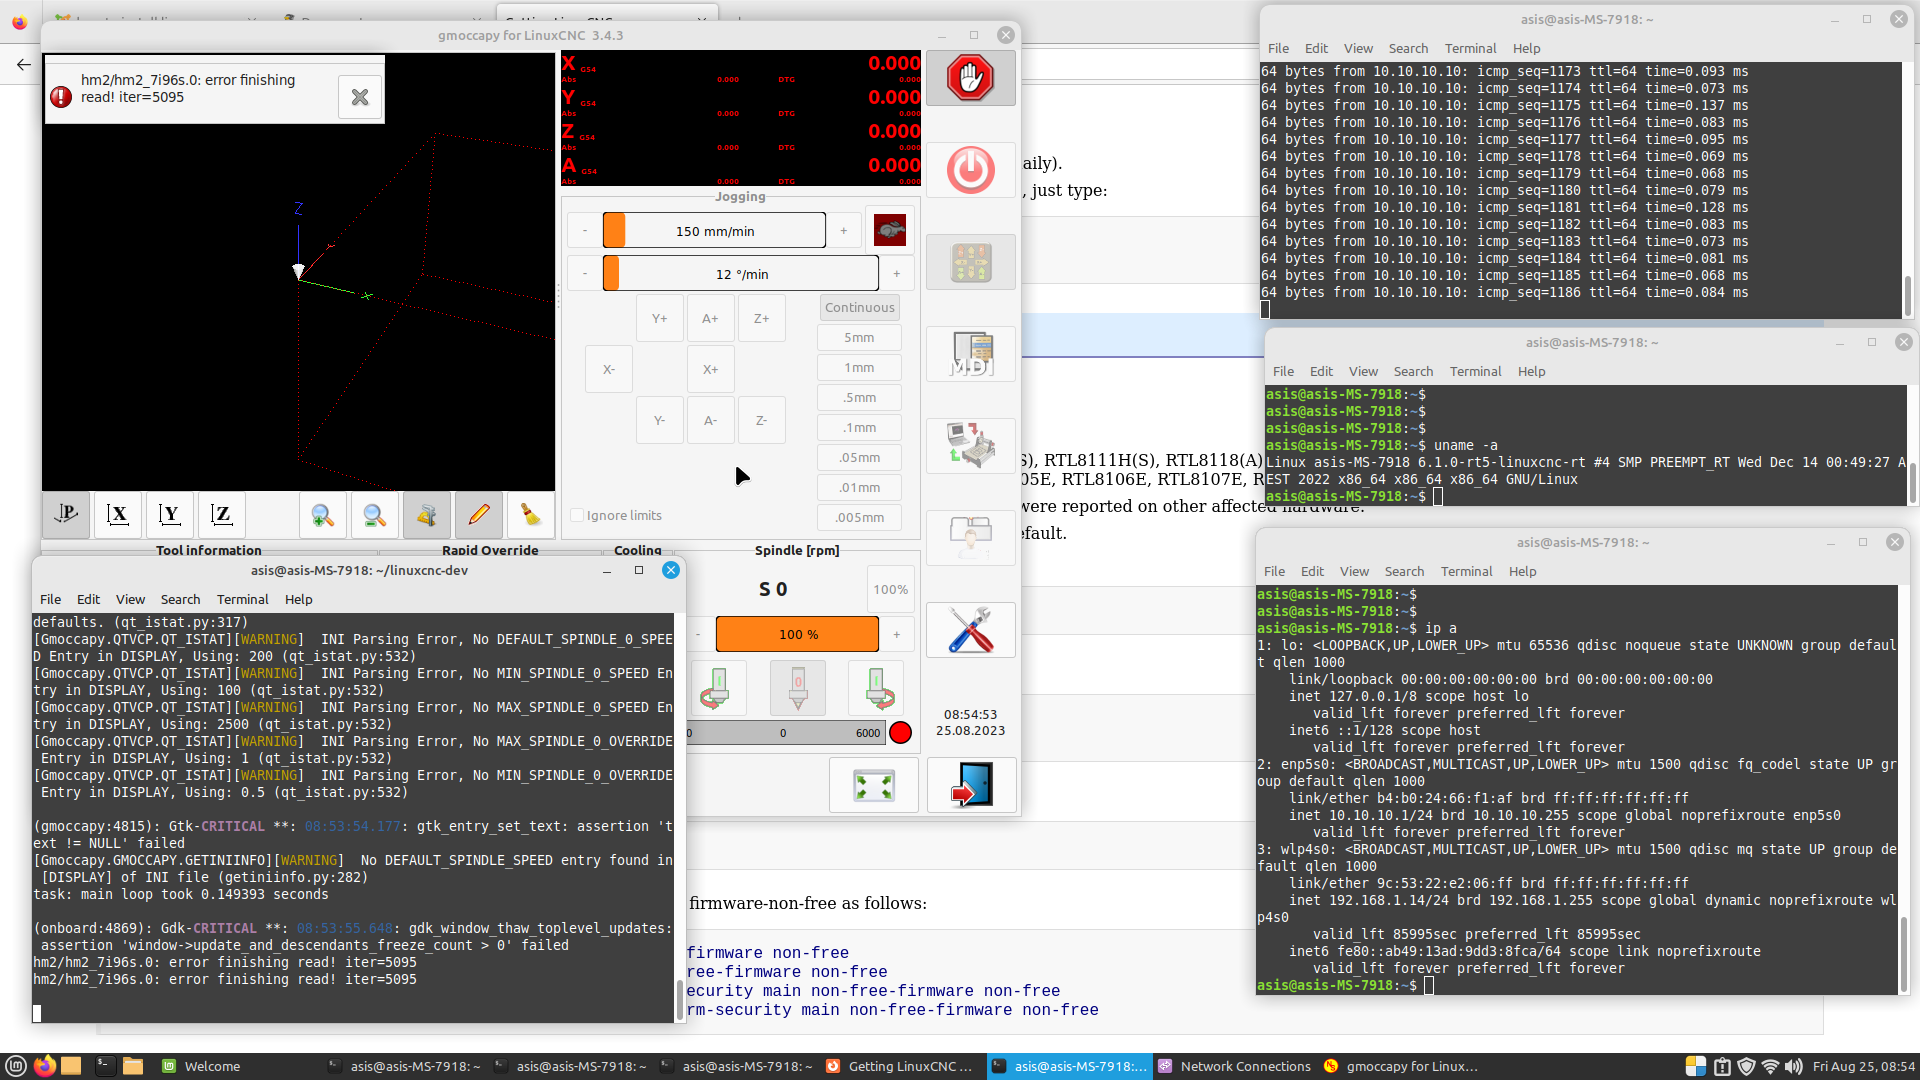This screenshot has height=1080, width=1920.
Task: Open the settings tools wrench icon
Action: pos(970,630)
